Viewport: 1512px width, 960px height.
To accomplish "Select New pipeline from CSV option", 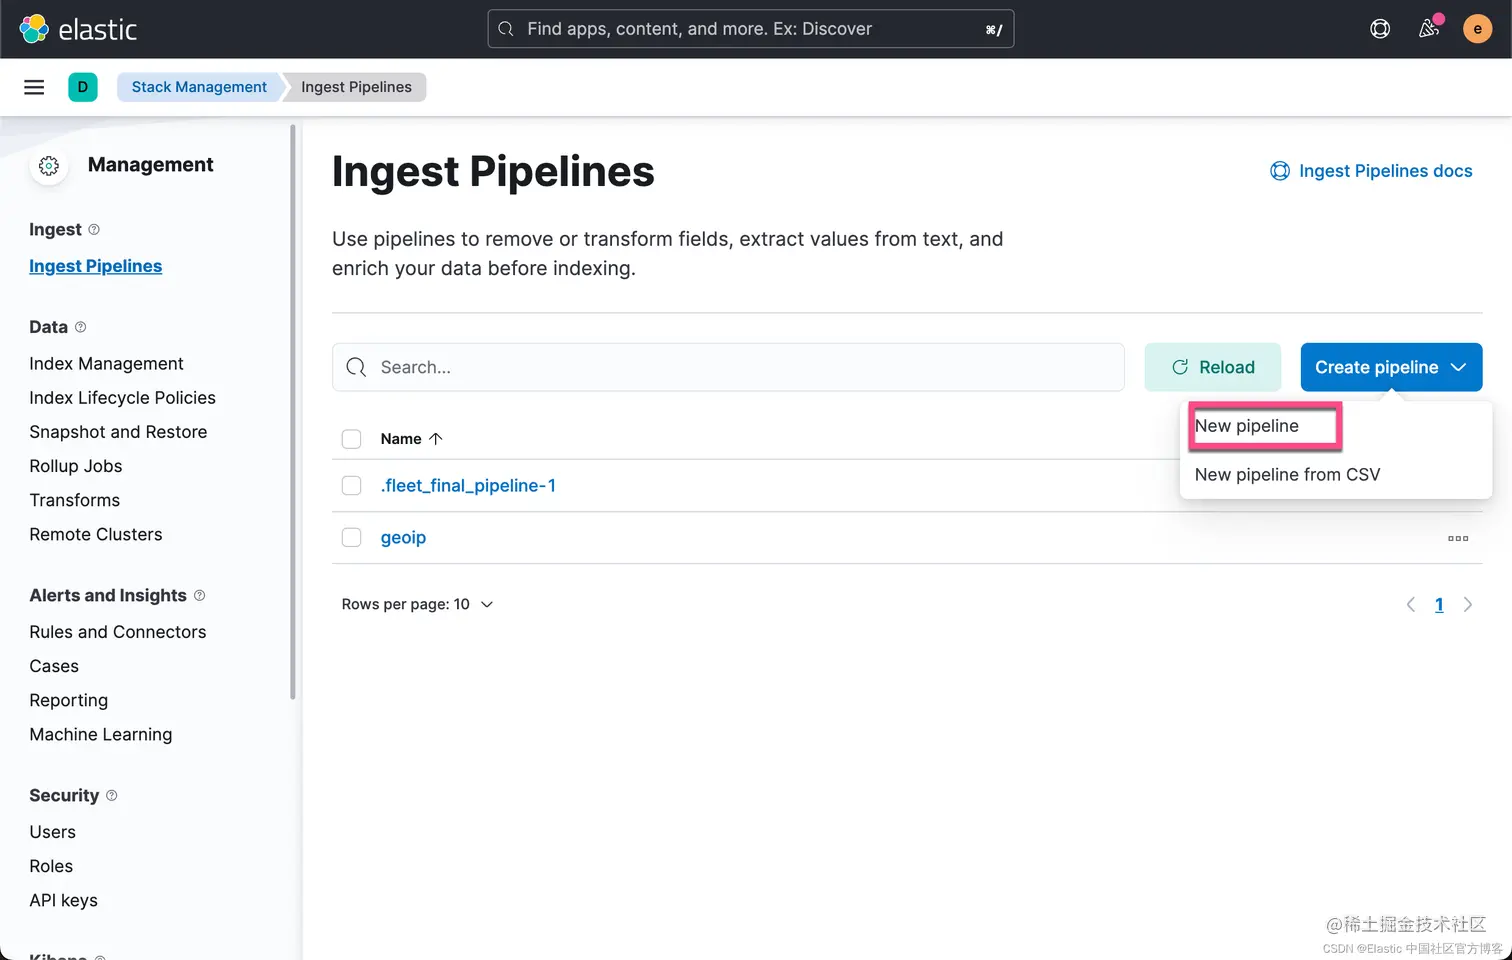I will click(1287, 475).
